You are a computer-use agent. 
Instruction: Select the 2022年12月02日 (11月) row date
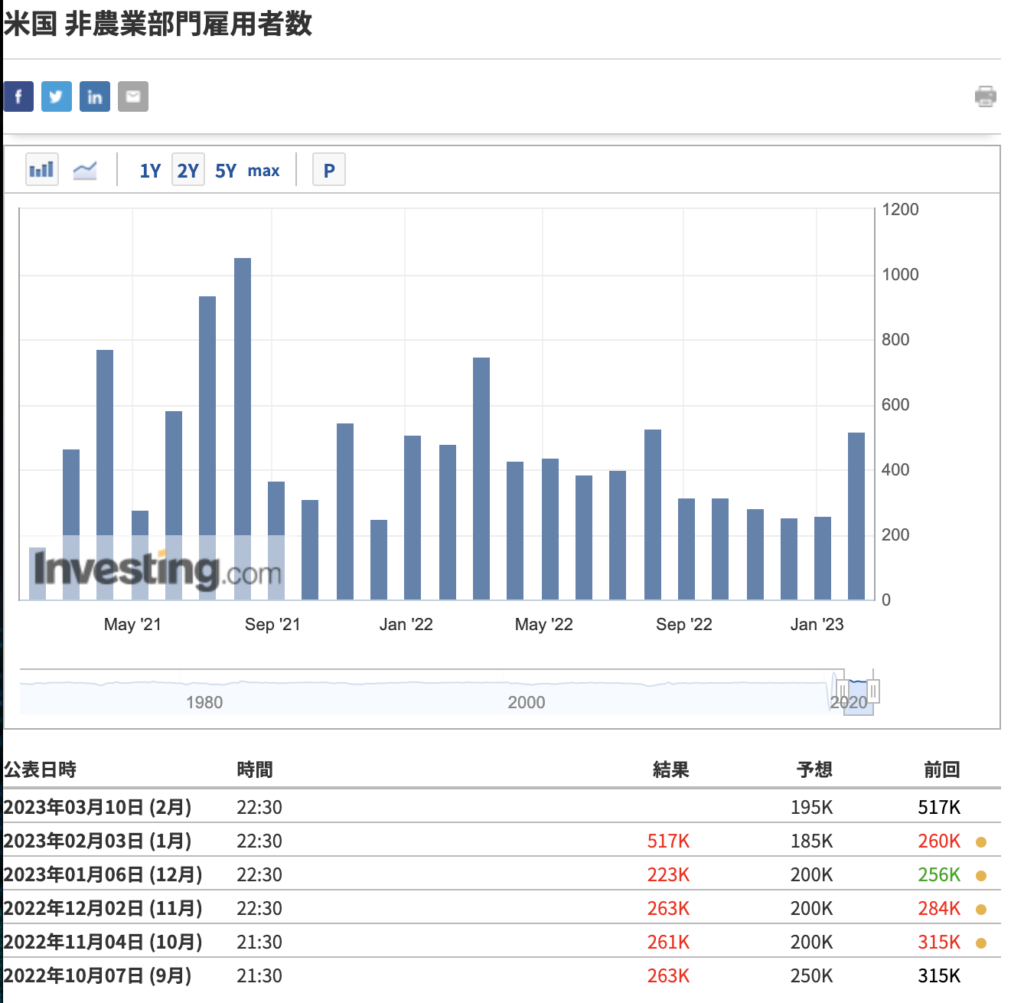(x=103, y=908)
